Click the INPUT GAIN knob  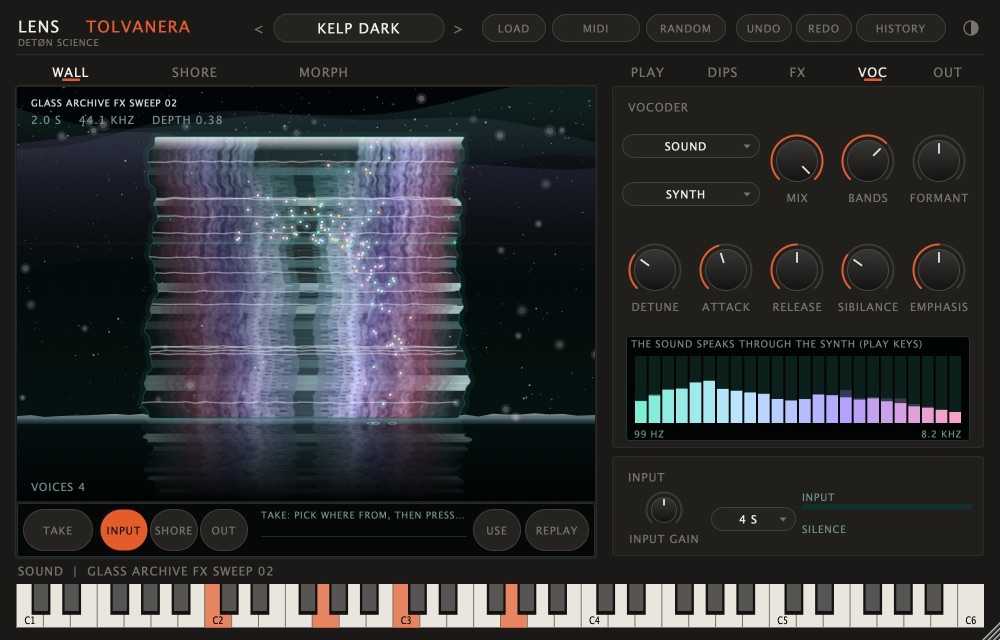664,509
